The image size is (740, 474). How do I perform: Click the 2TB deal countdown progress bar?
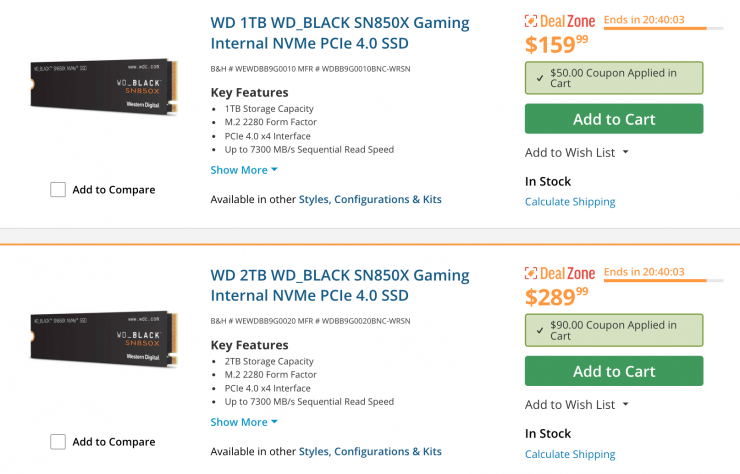coord(654,281)
